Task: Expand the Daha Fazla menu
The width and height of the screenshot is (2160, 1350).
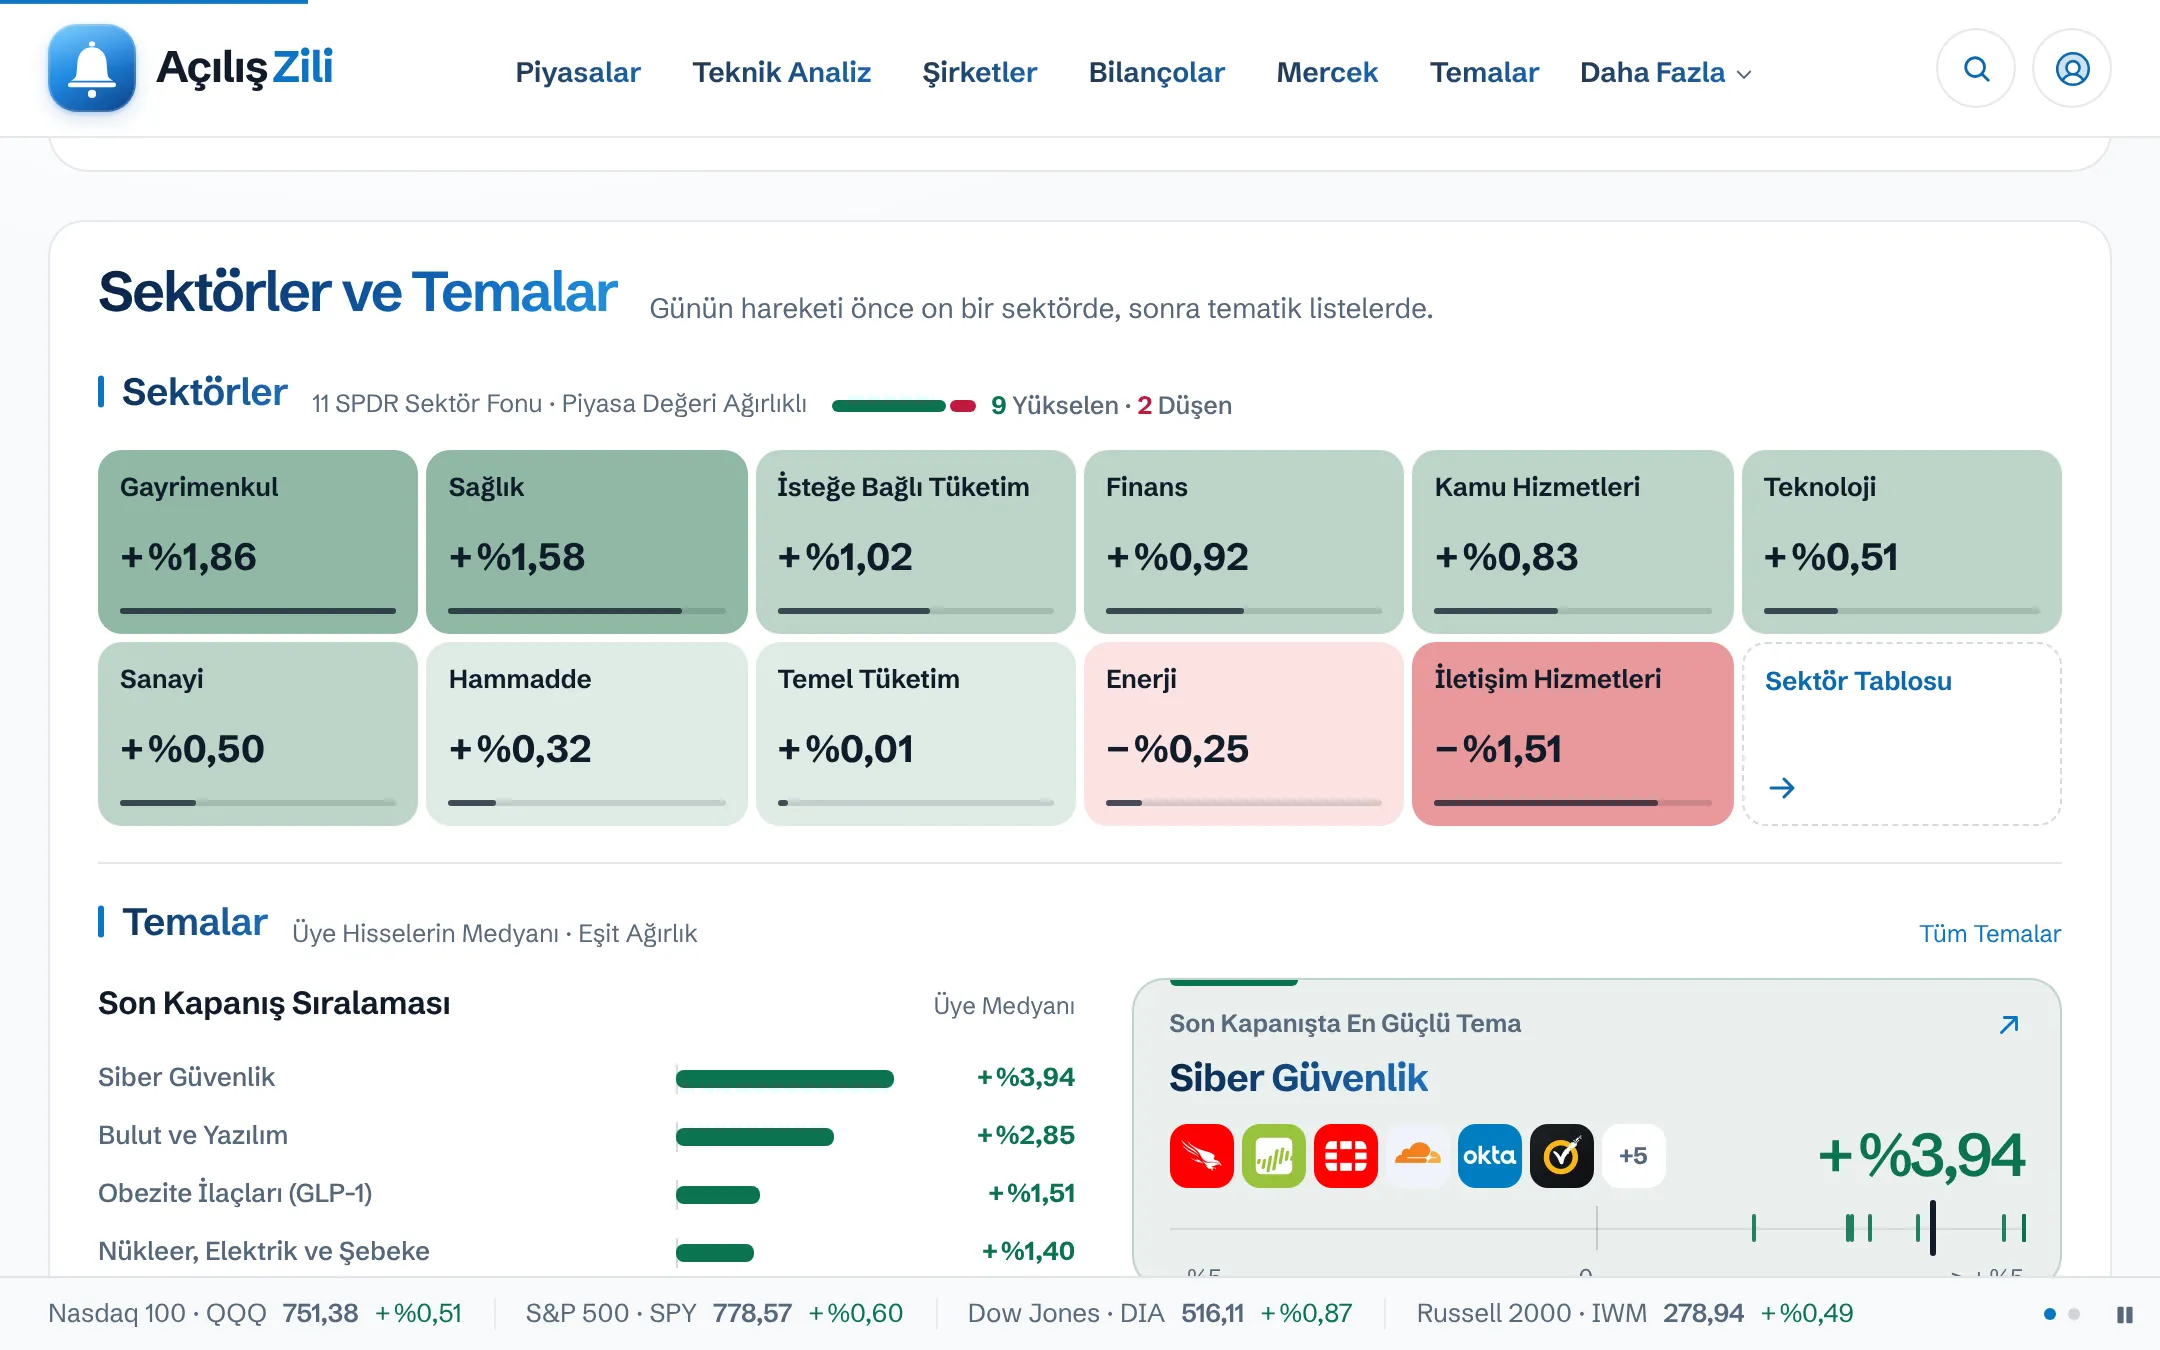Action: 1665,72
